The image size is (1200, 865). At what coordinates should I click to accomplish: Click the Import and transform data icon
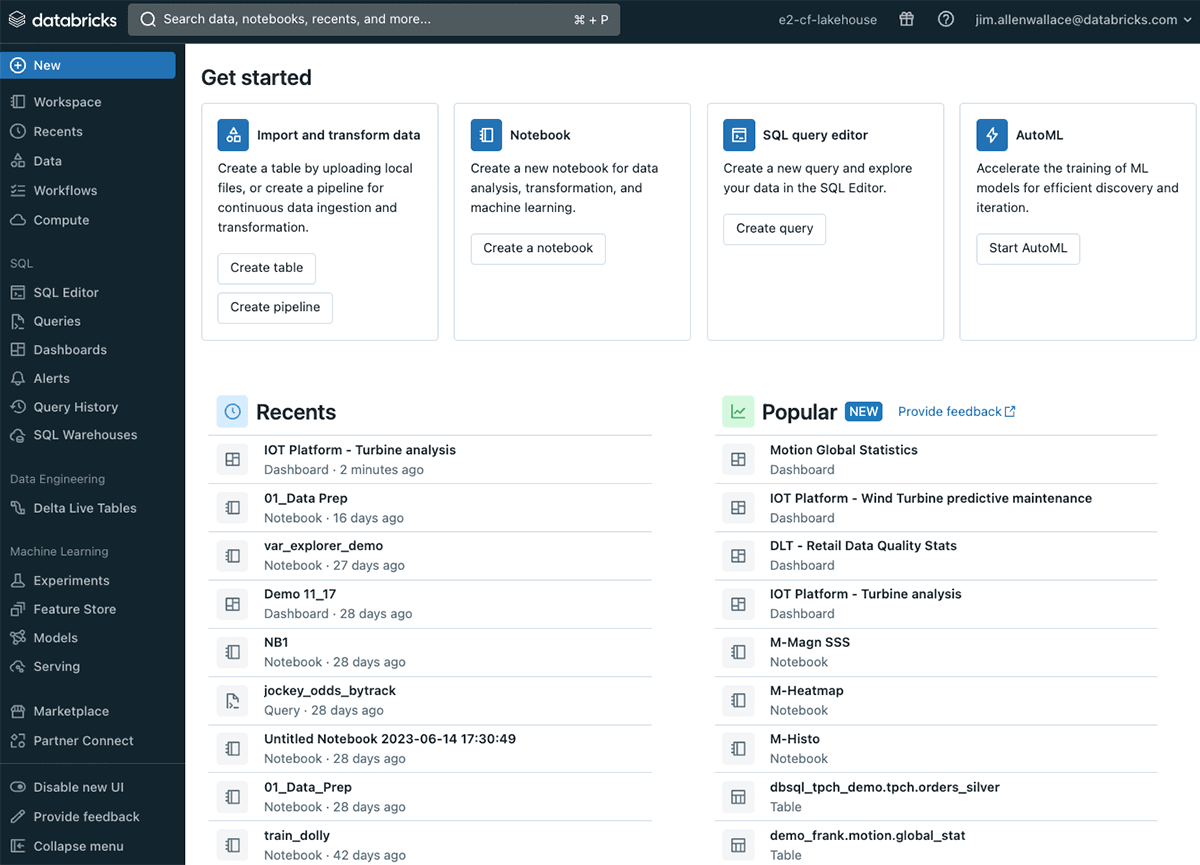[x=232, y=135]
